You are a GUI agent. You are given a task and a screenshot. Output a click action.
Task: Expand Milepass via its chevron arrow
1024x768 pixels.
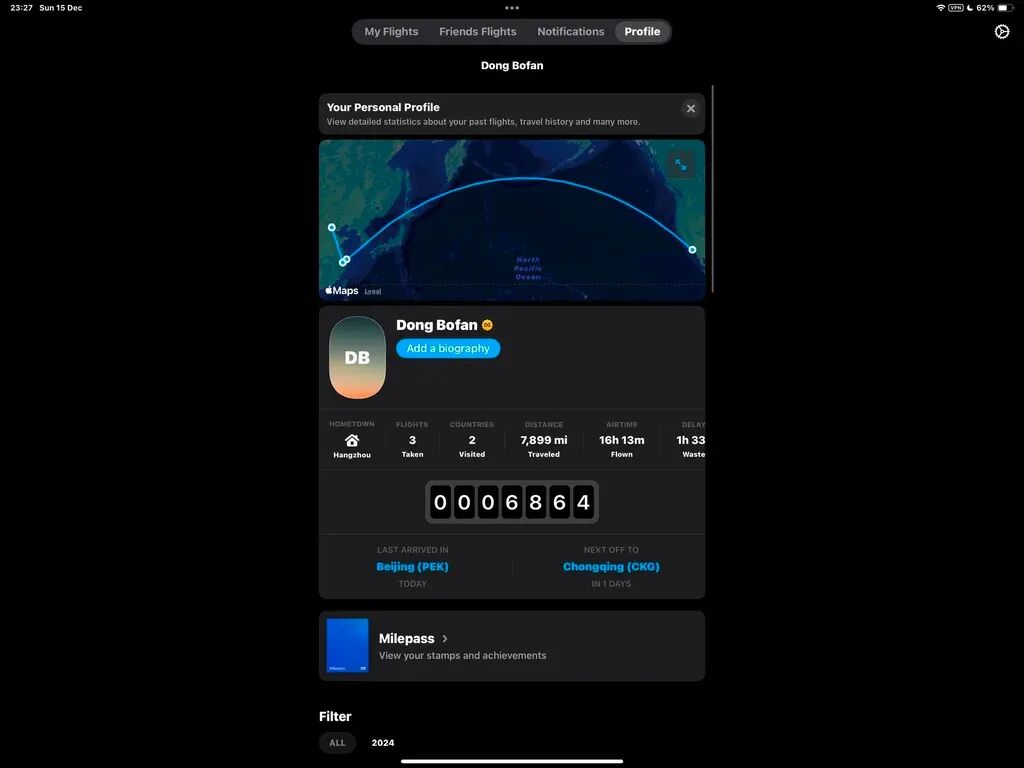coord(445,639)
